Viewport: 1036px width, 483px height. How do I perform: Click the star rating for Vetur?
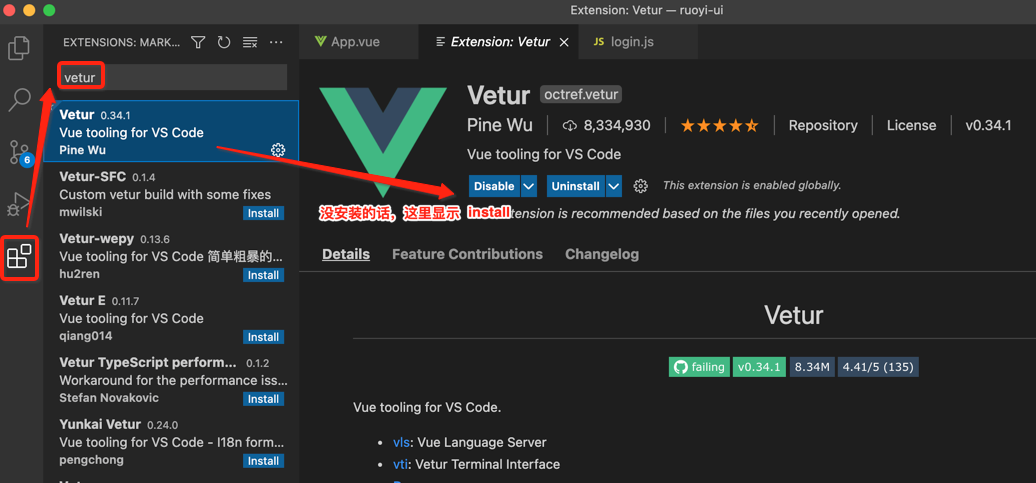(720, 126)
